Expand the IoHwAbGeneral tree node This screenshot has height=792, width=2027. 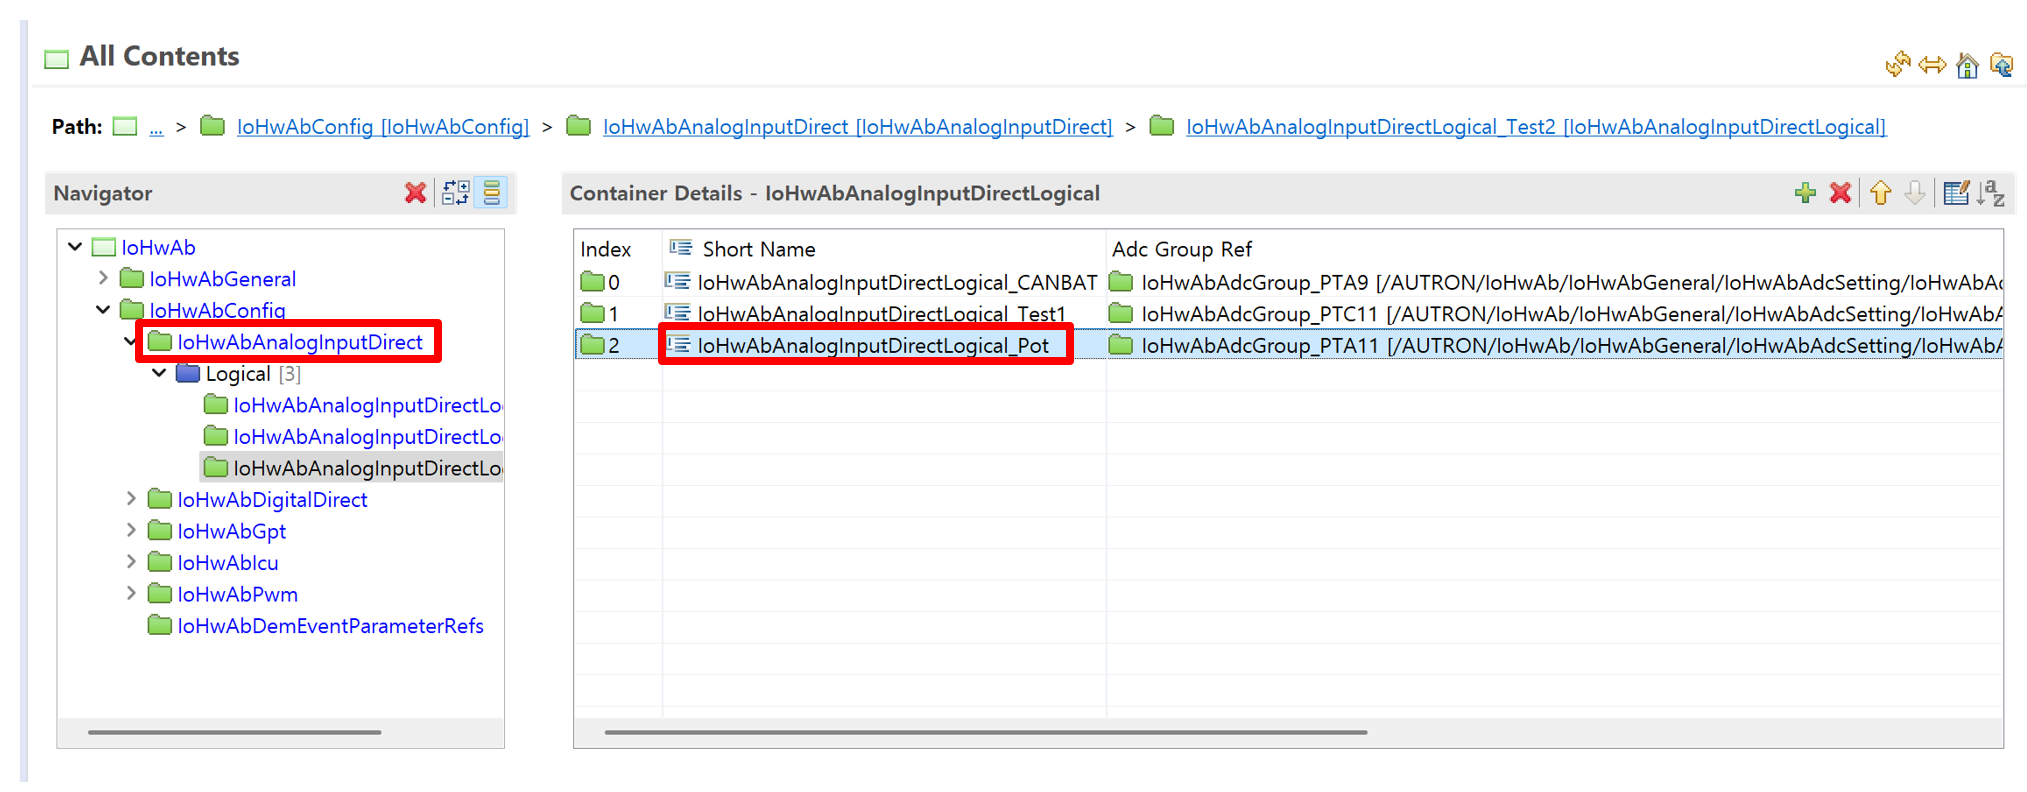coord(103,278)
